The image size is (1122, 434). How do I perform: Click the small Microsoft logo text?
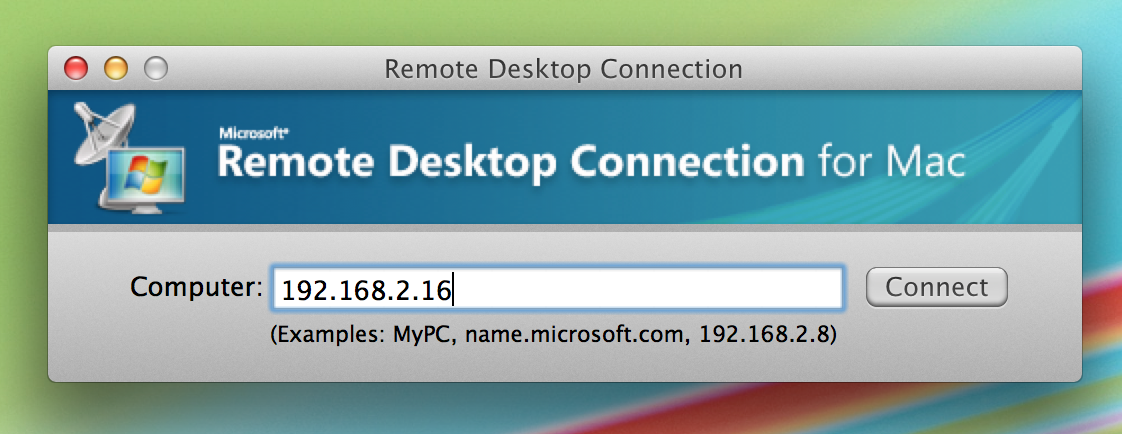point(246,132)
